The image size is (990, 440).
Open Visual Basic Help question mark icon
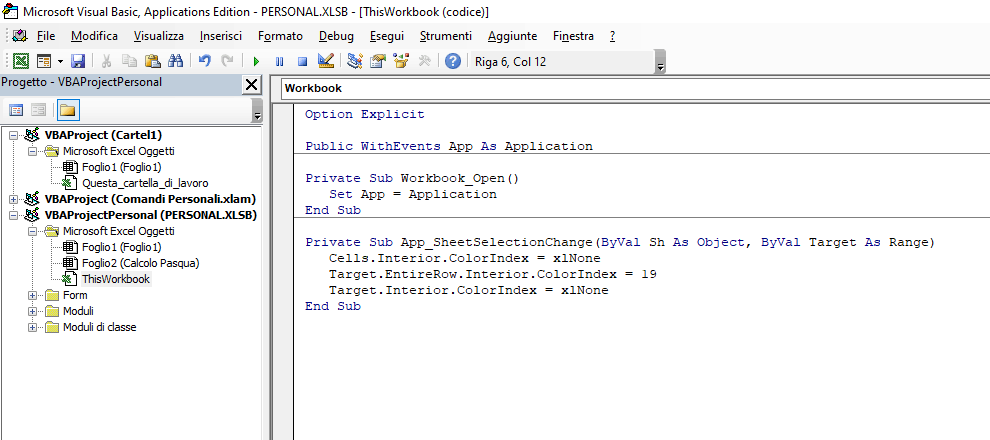pyautogui.click(x=453, y=61)
